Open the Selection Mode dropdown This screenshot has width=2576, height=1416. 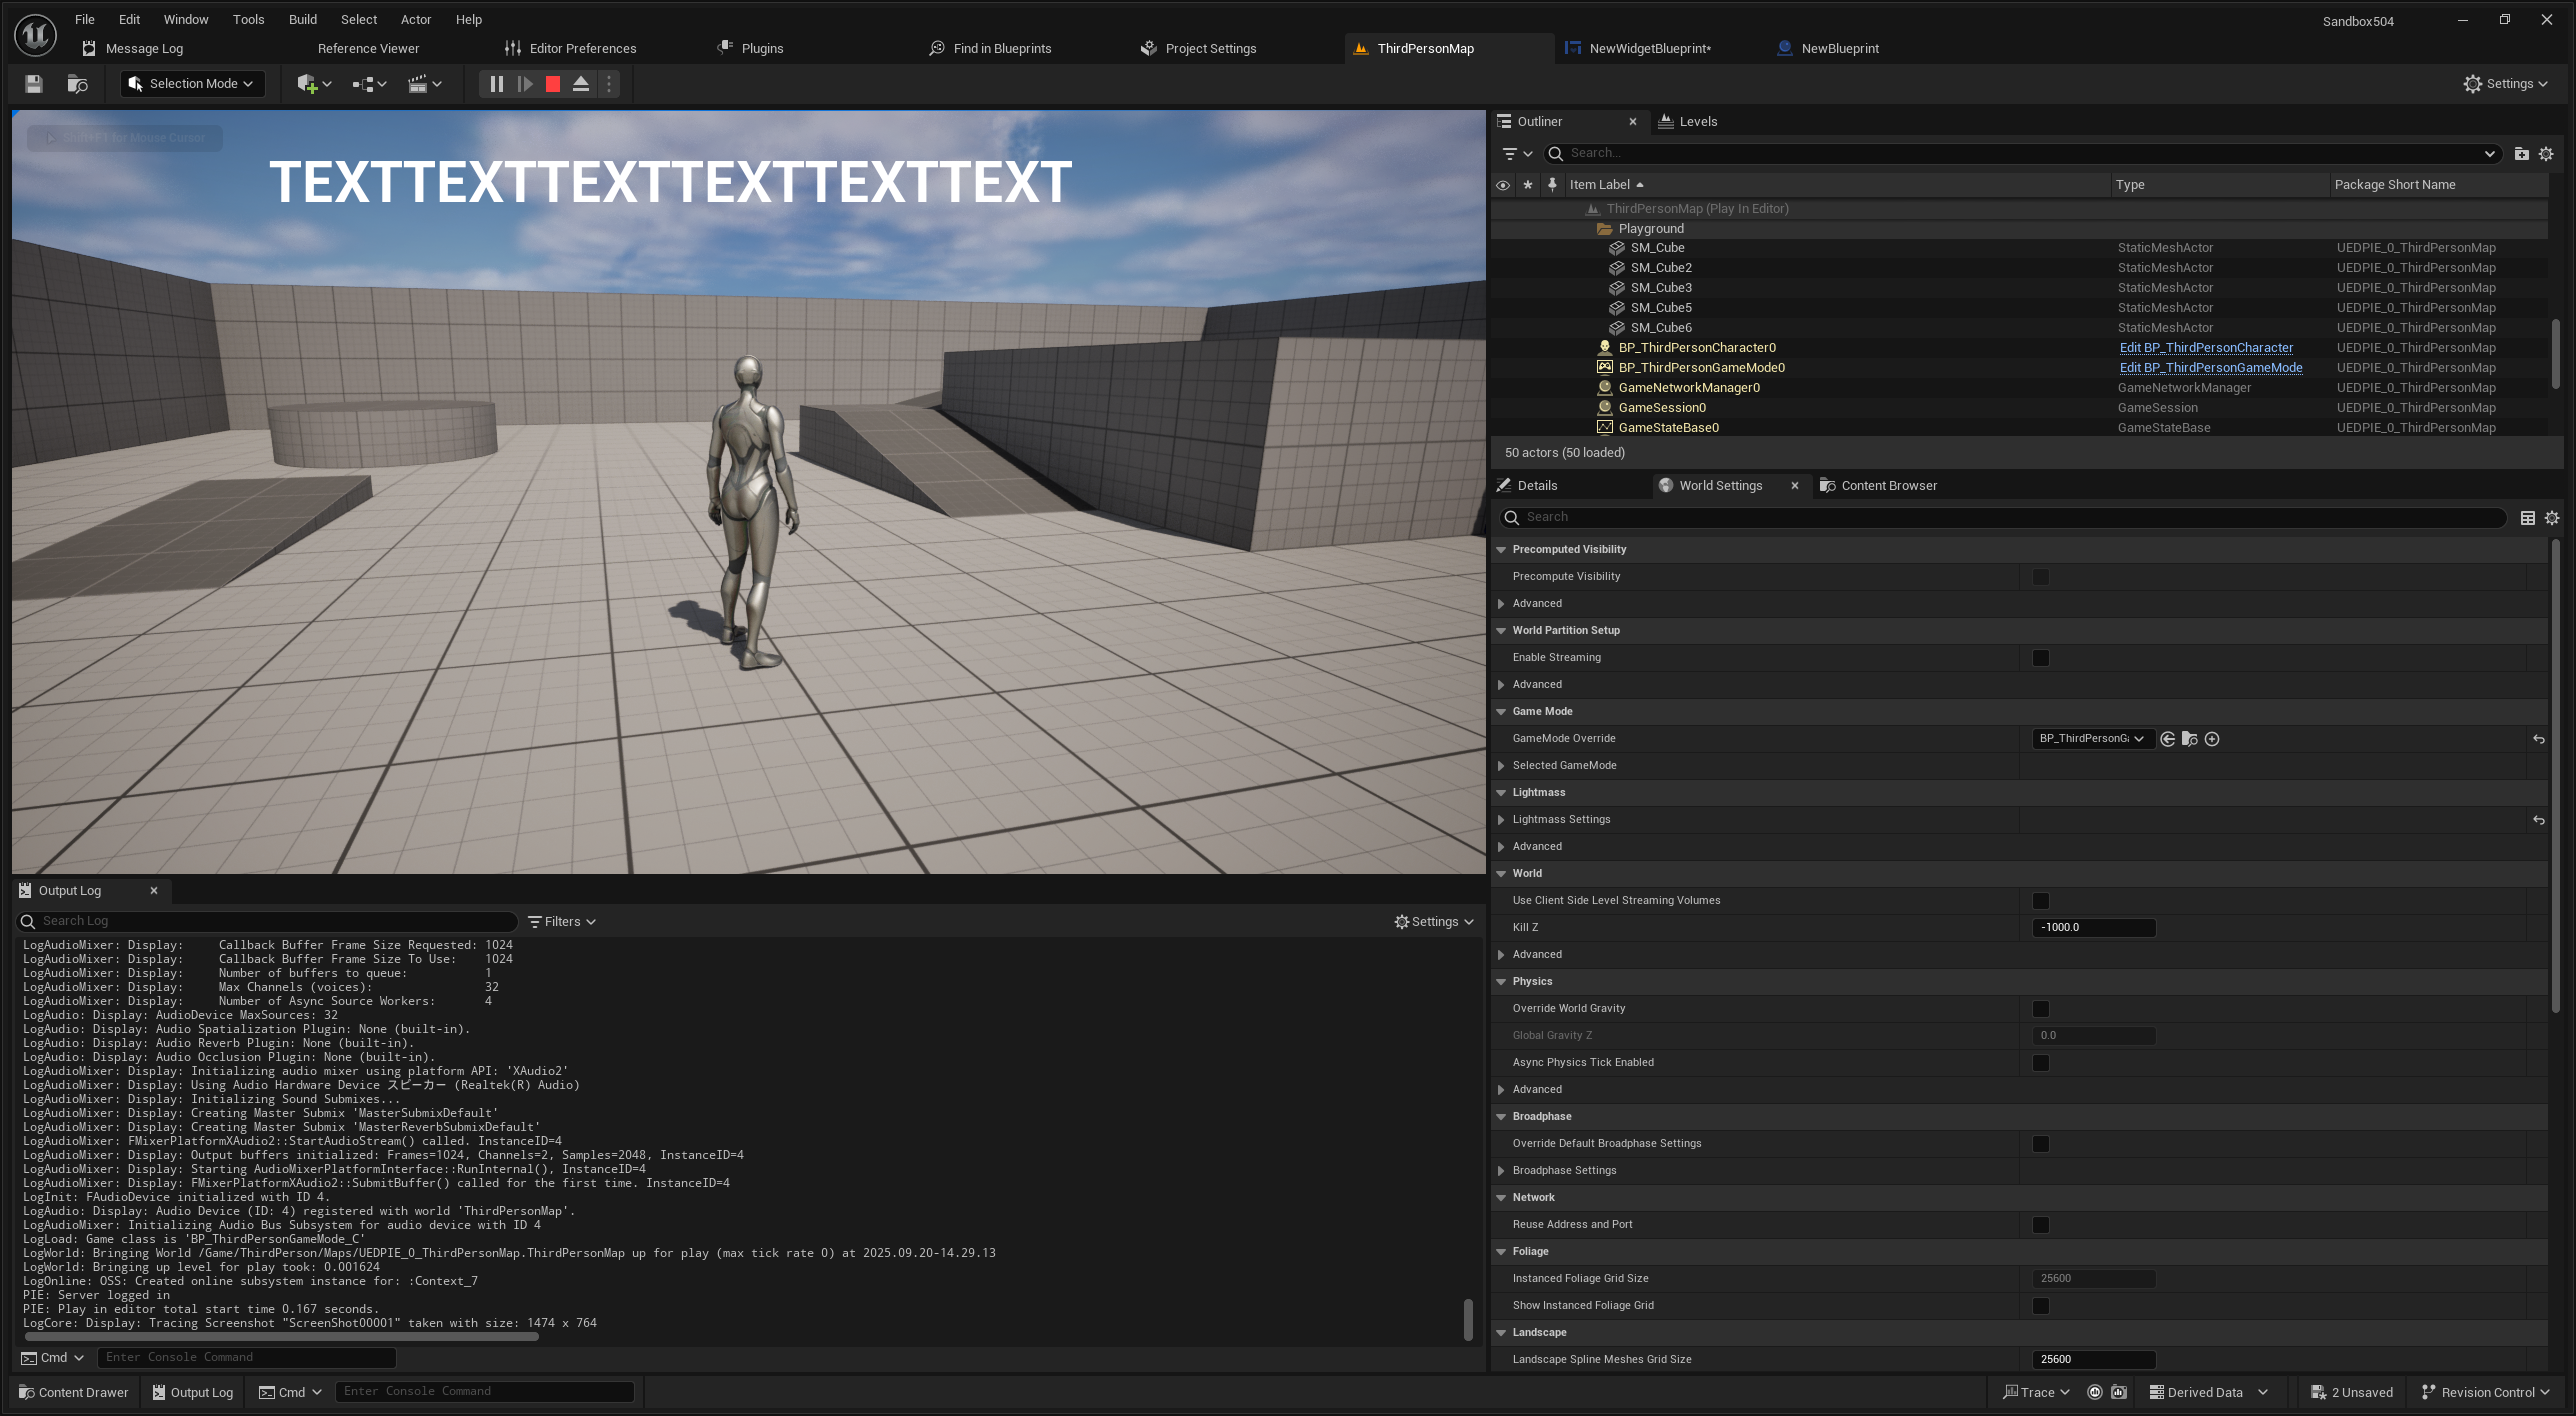192,84
